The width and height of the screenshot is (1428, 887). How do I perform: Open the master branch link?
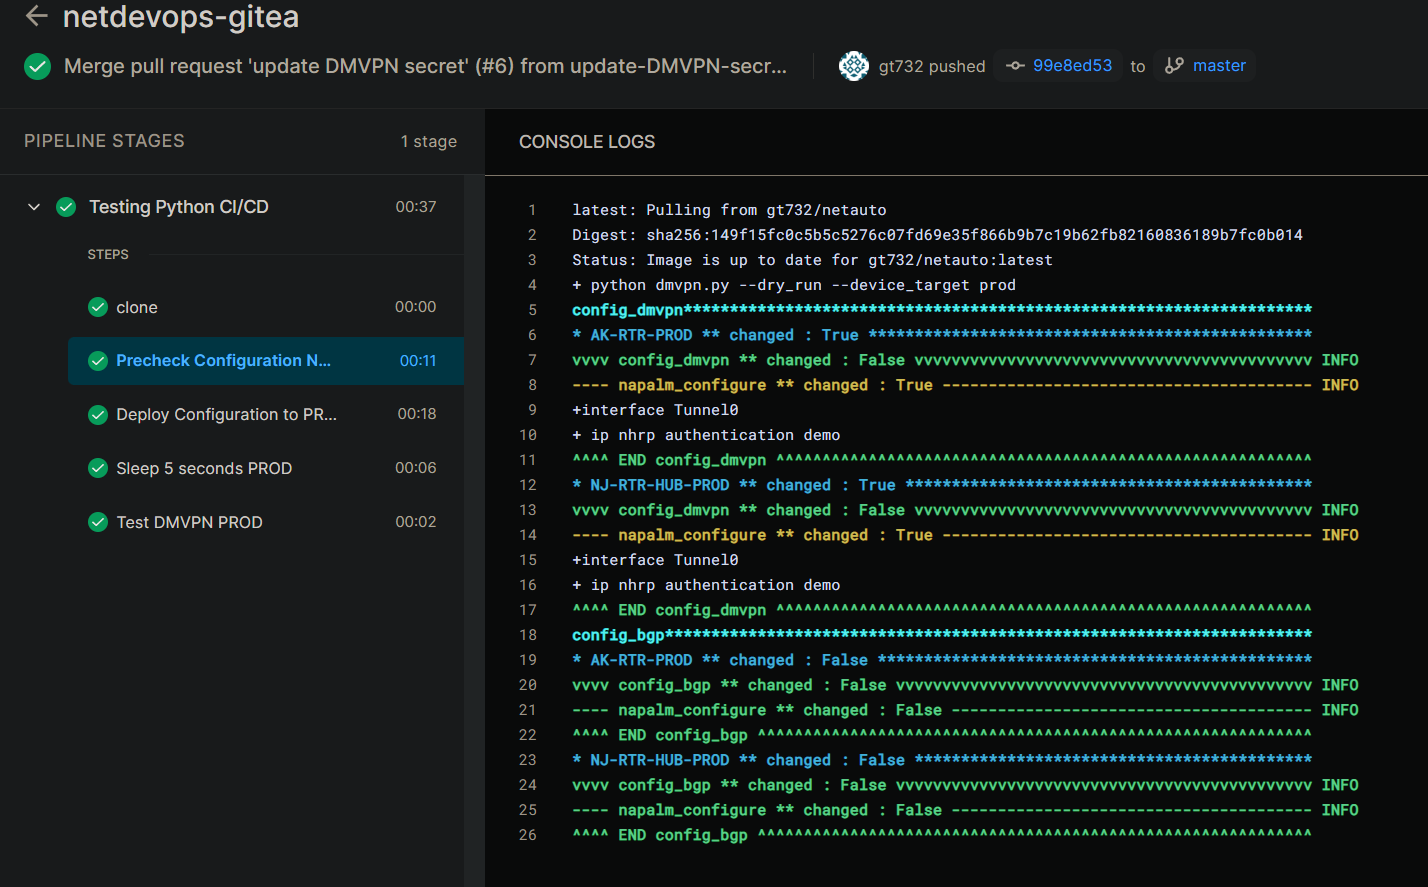click(1219, 66)
